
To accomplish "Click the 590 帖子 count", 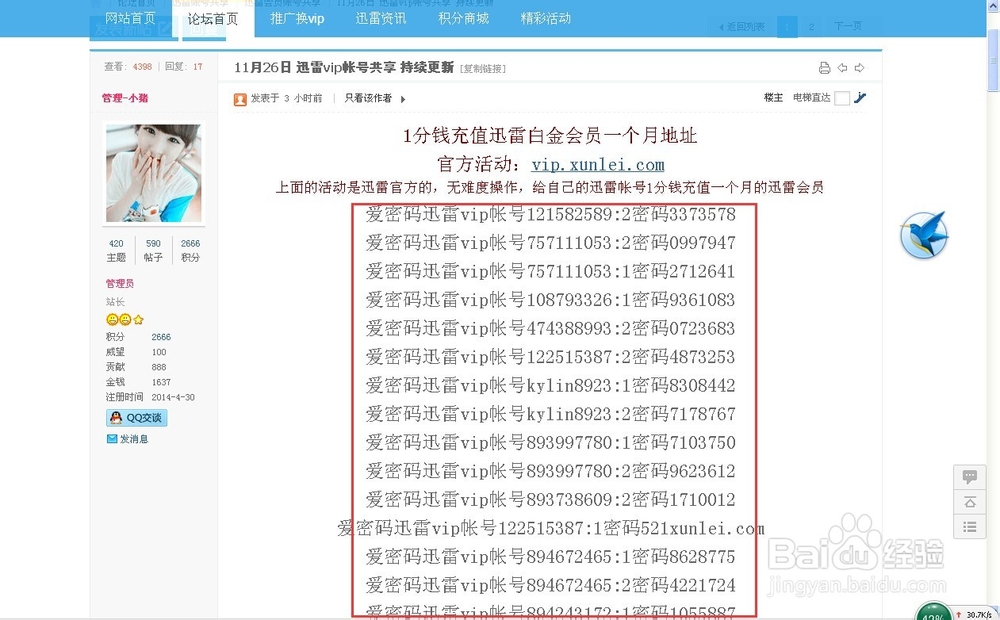I will [153, 250].
